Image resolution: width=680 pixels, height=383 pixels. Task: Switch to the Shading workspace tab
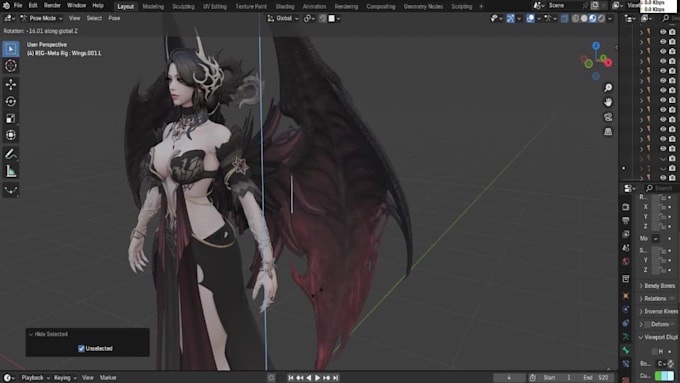coord(284,7)
